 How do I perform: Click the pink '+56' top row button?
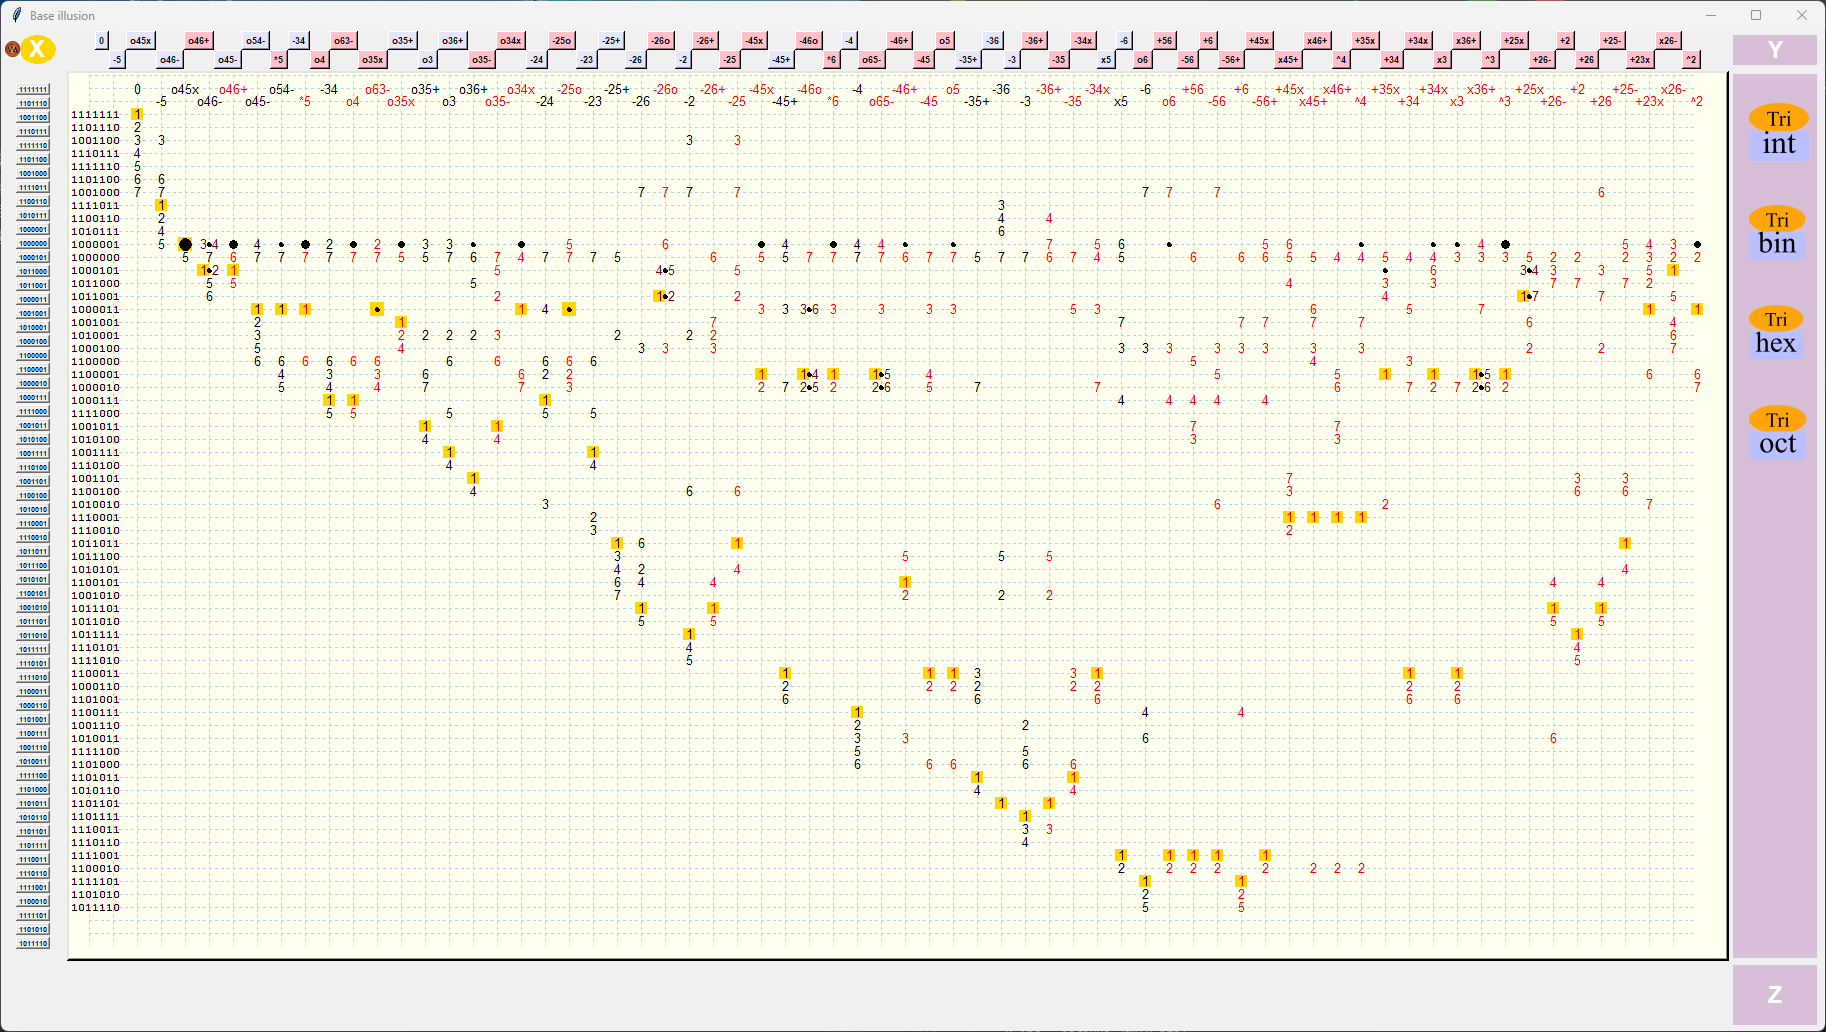1164,40
